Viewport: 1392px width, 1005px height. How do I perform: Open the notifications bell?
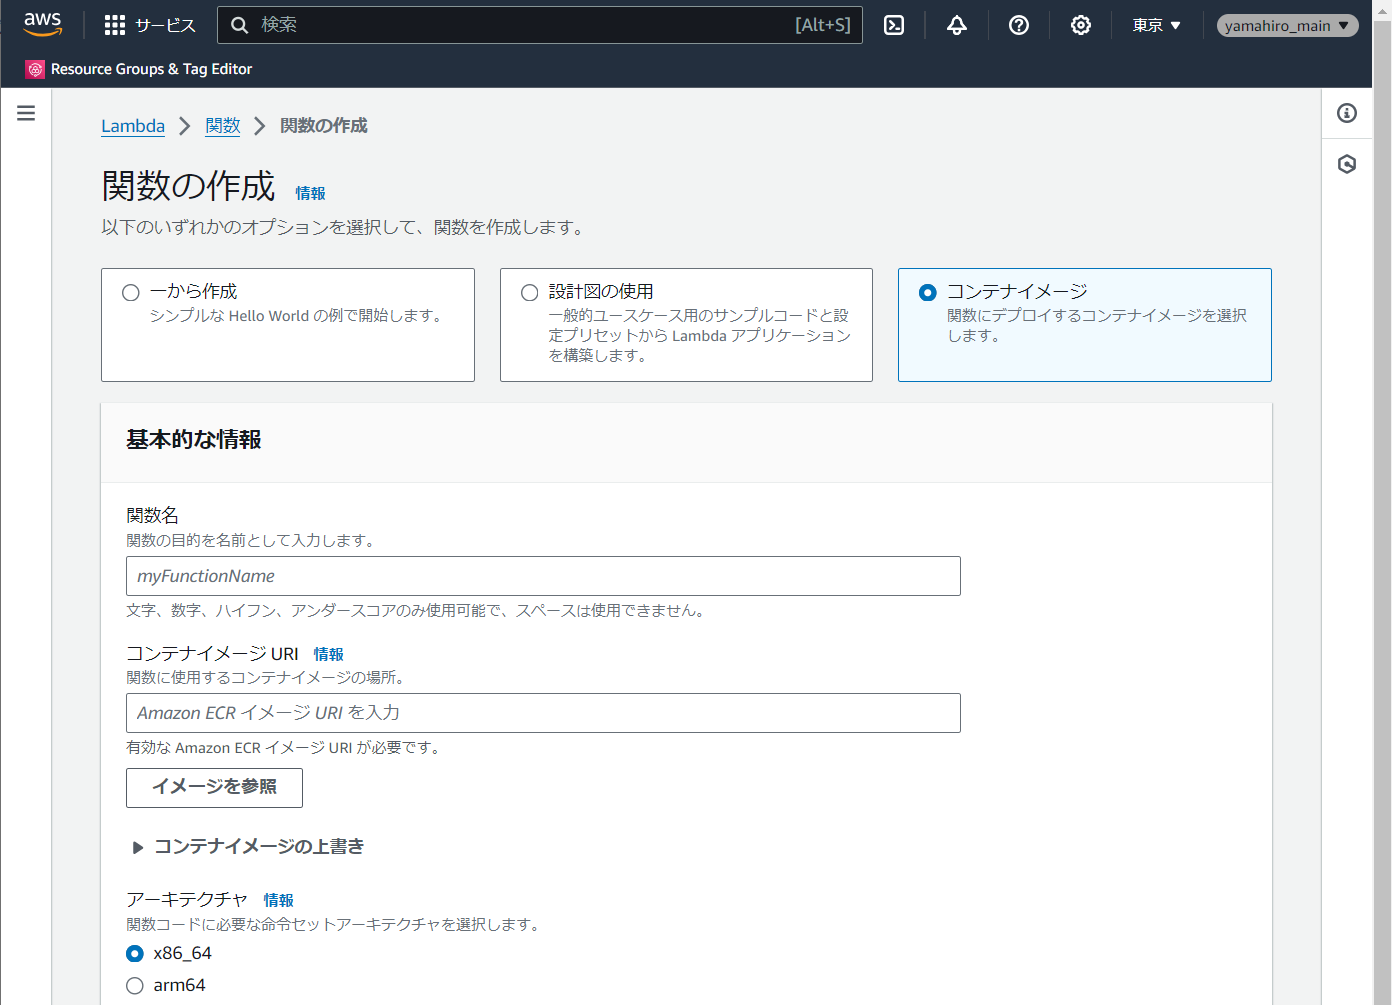[956, 25]
